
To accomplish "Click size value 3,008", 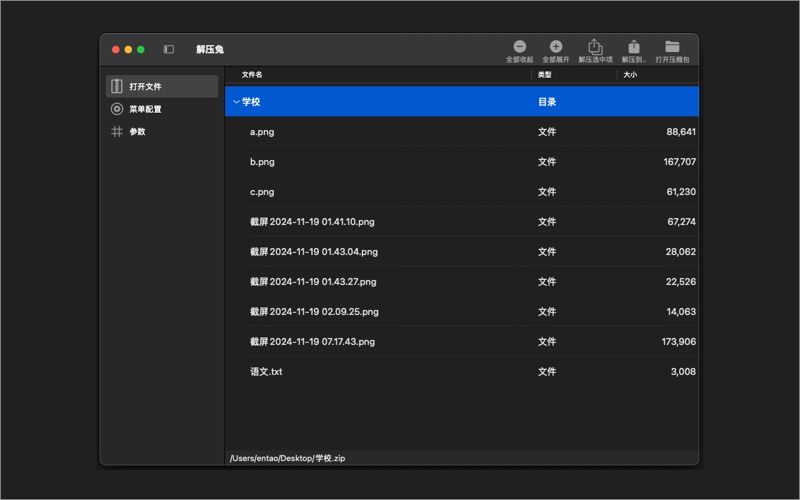I will pyautogui.click(x=683, y=371).
